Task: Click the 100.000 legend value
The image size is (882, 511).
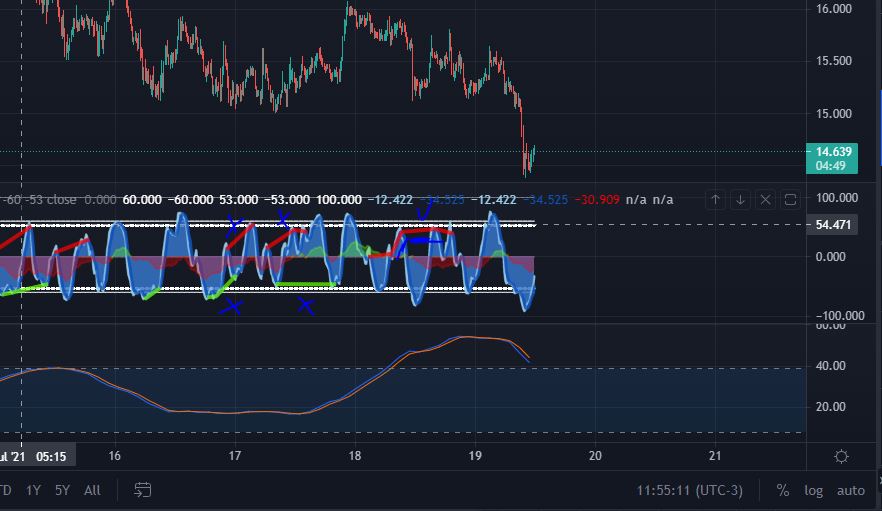Action: click(x=339, y=200)
